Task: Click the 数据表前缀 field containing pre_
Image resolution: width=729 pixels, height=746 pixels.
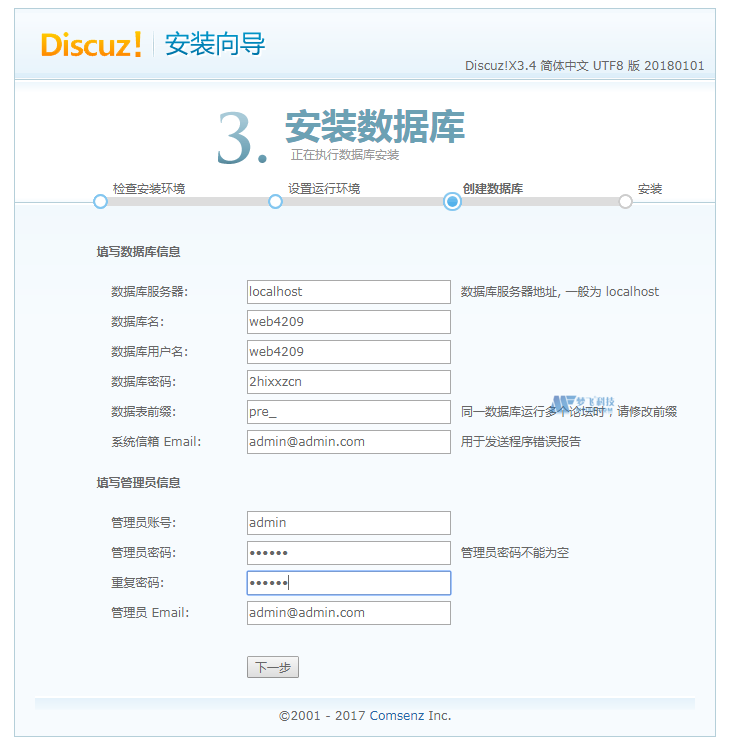Action: 349,412
